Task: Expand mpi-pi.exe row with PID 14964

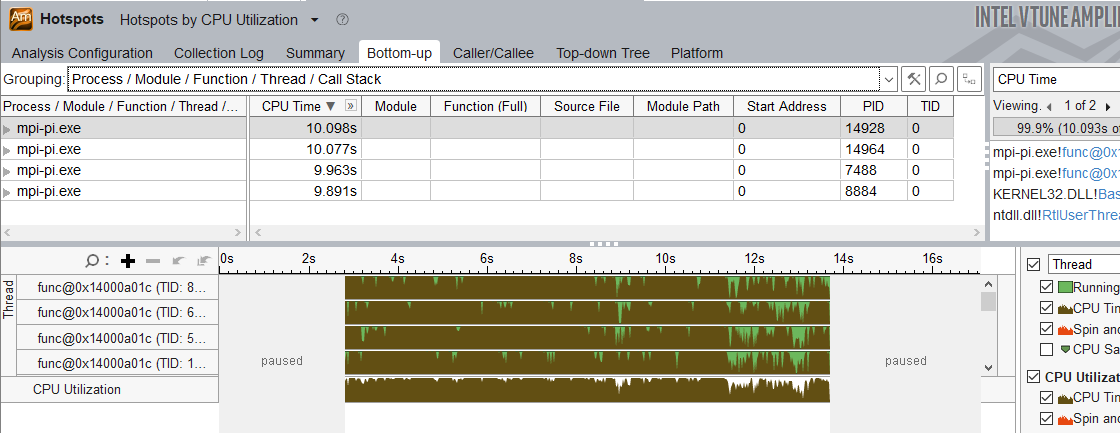Action: [7, 150]
